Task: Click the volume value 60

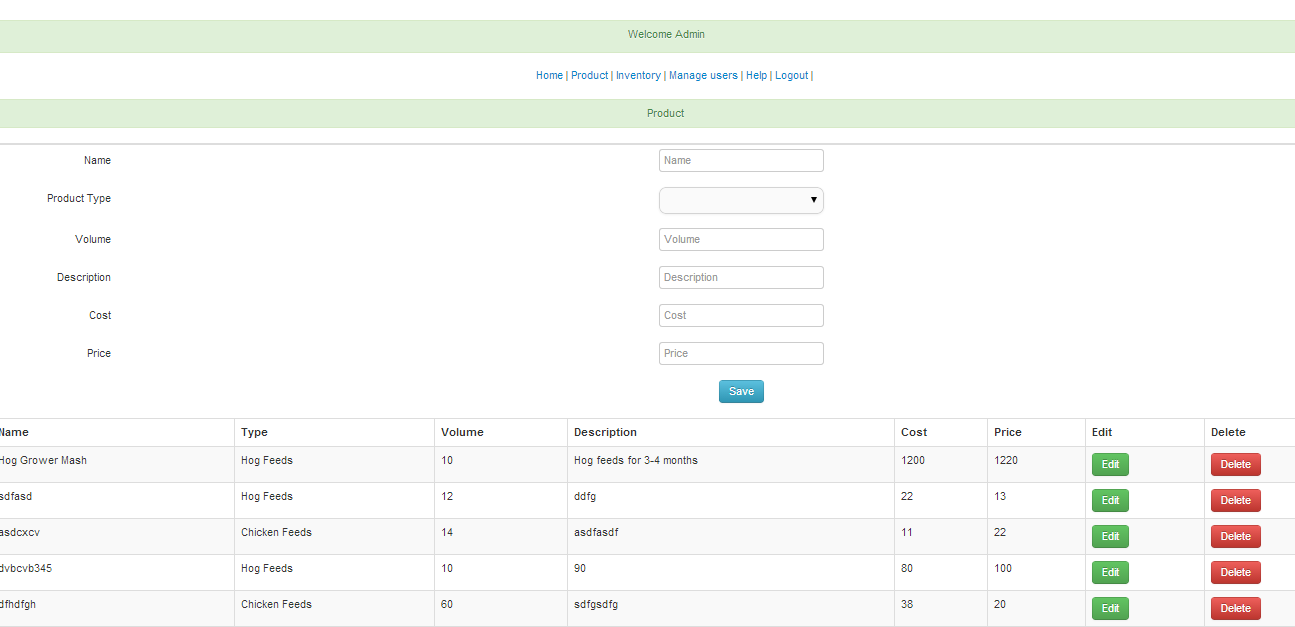Action: click(x=447, y=604)
